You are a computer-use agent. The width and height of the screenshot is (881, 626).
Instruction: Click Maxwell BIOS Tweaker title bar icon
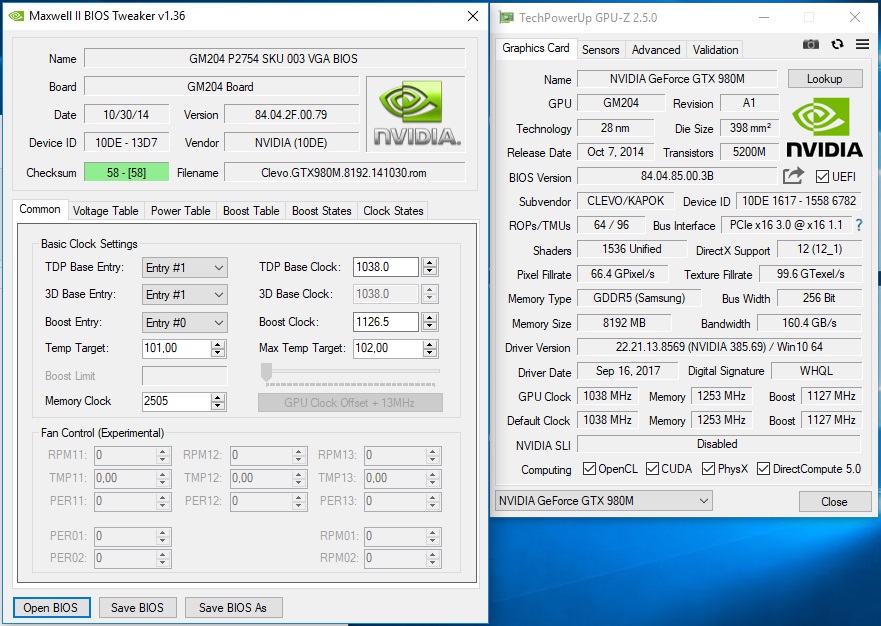pyautogui.click(x=16, y=16)
